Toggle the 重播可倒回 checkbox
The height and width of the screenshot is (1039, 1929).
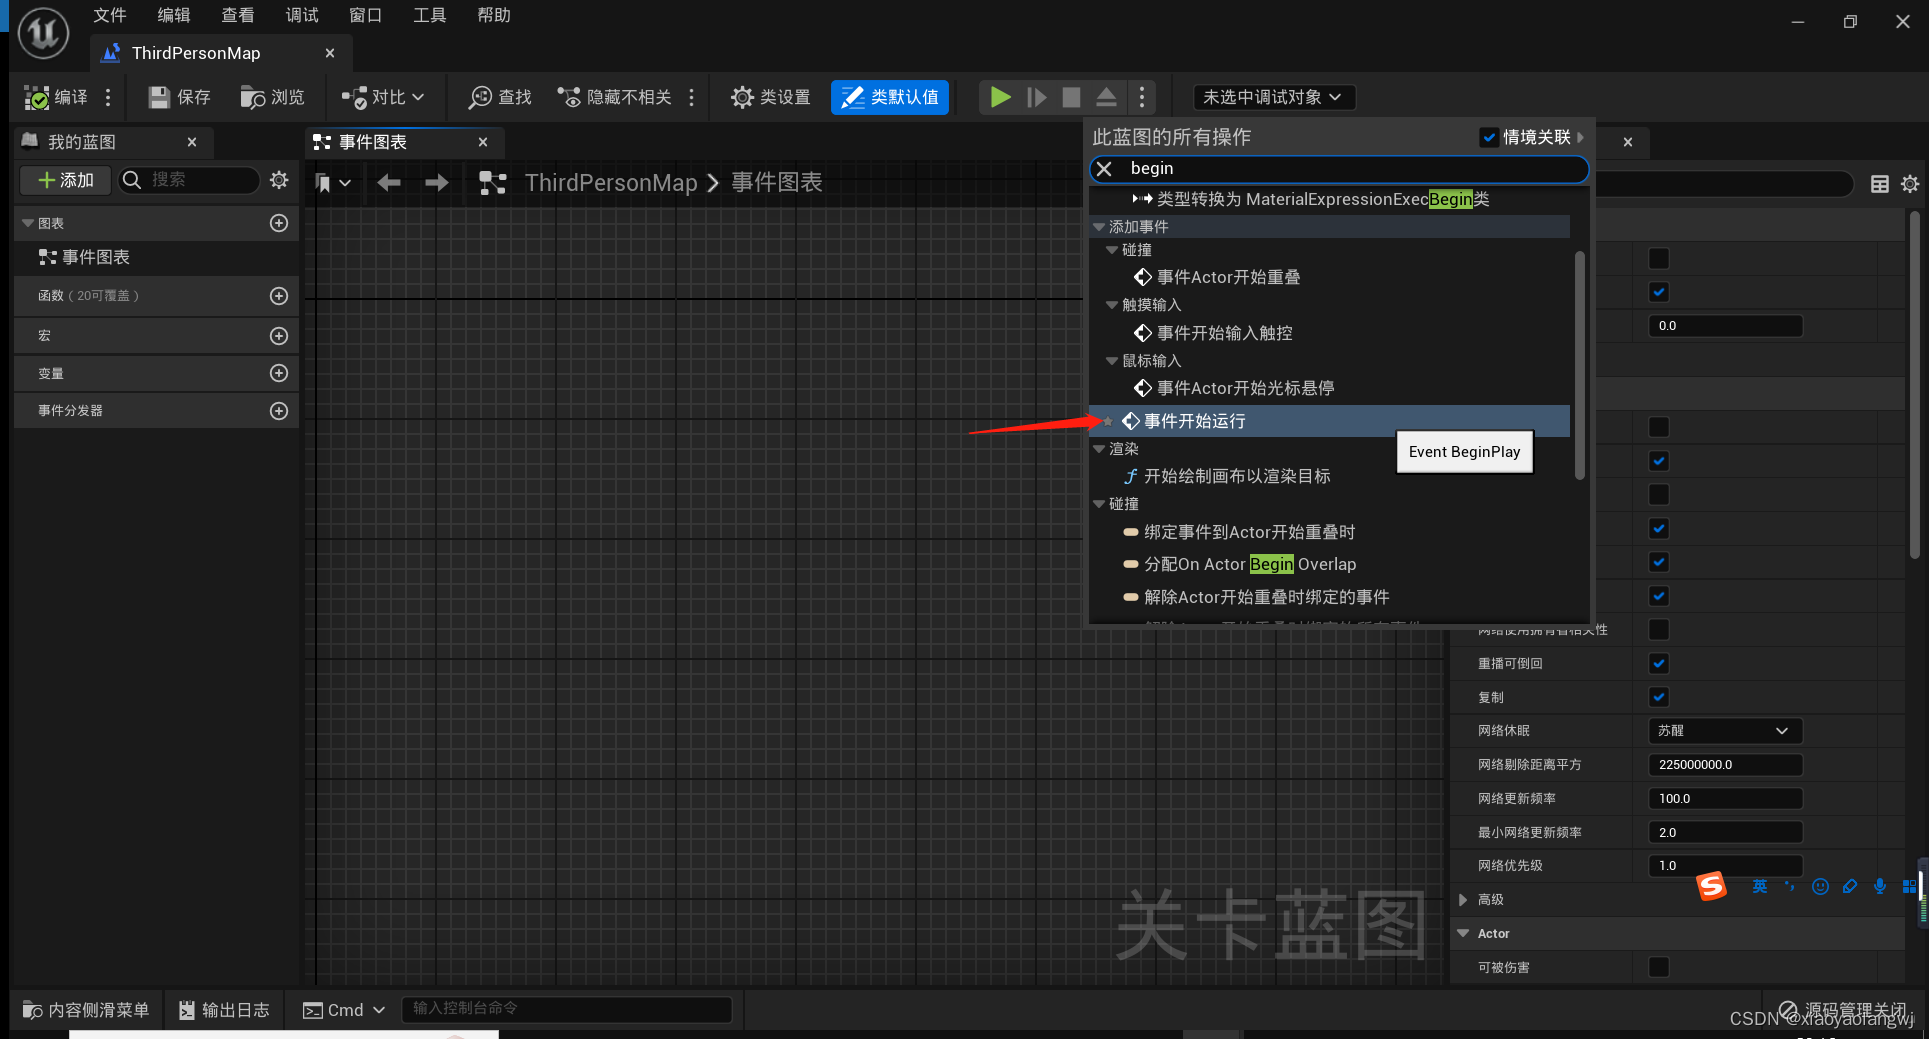tap(1659, 663)
